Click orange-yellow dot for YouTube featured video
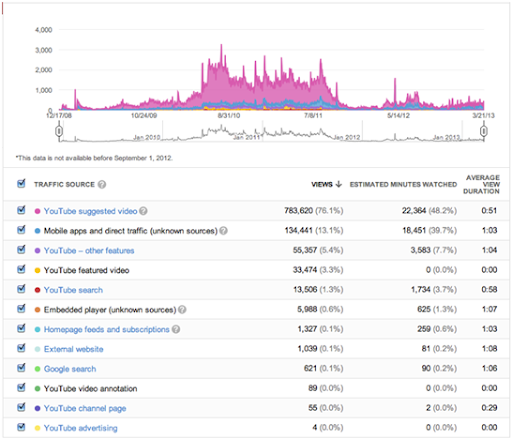Screen dimensions: 512x439 coord(37,270)
